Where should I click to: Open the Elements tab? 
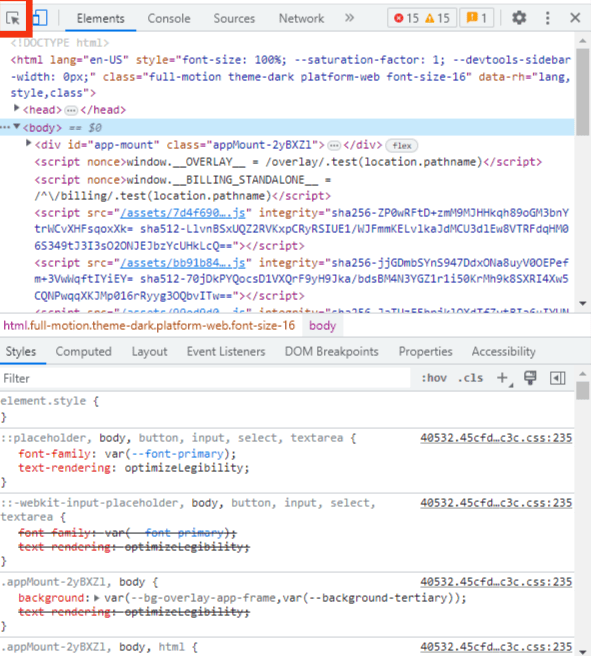pyautogui.click(x=100, y=18)
